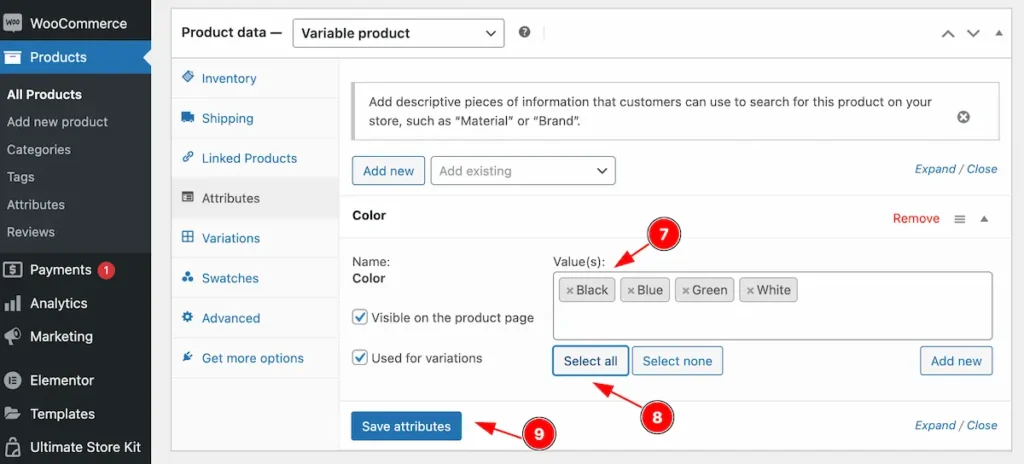Open the Inventory tab
1024x464 pixels.
tap(229, 78)
